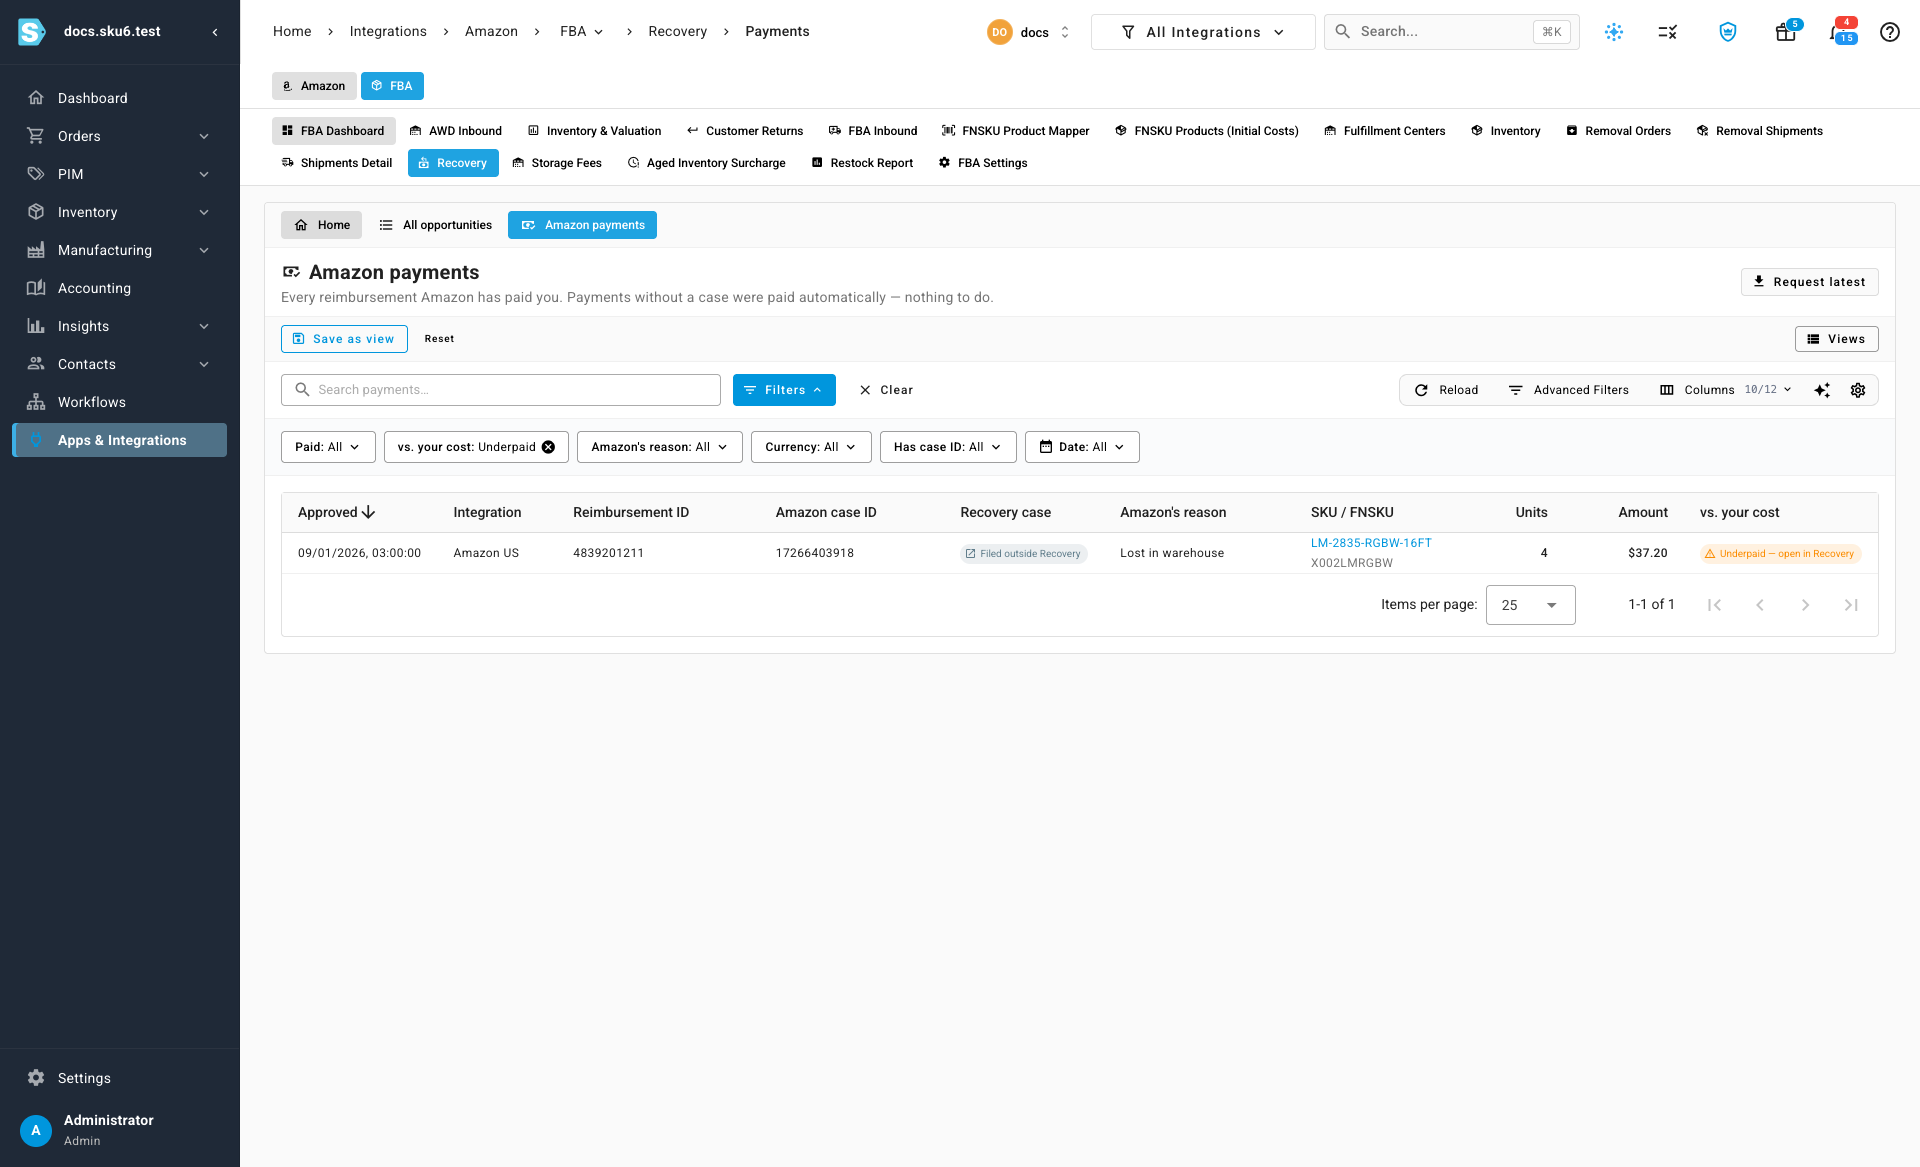The height and width of the screenshot is (1167, 1920).
Task: Expand the Orders sidebar menu
Action: [120, 136]
